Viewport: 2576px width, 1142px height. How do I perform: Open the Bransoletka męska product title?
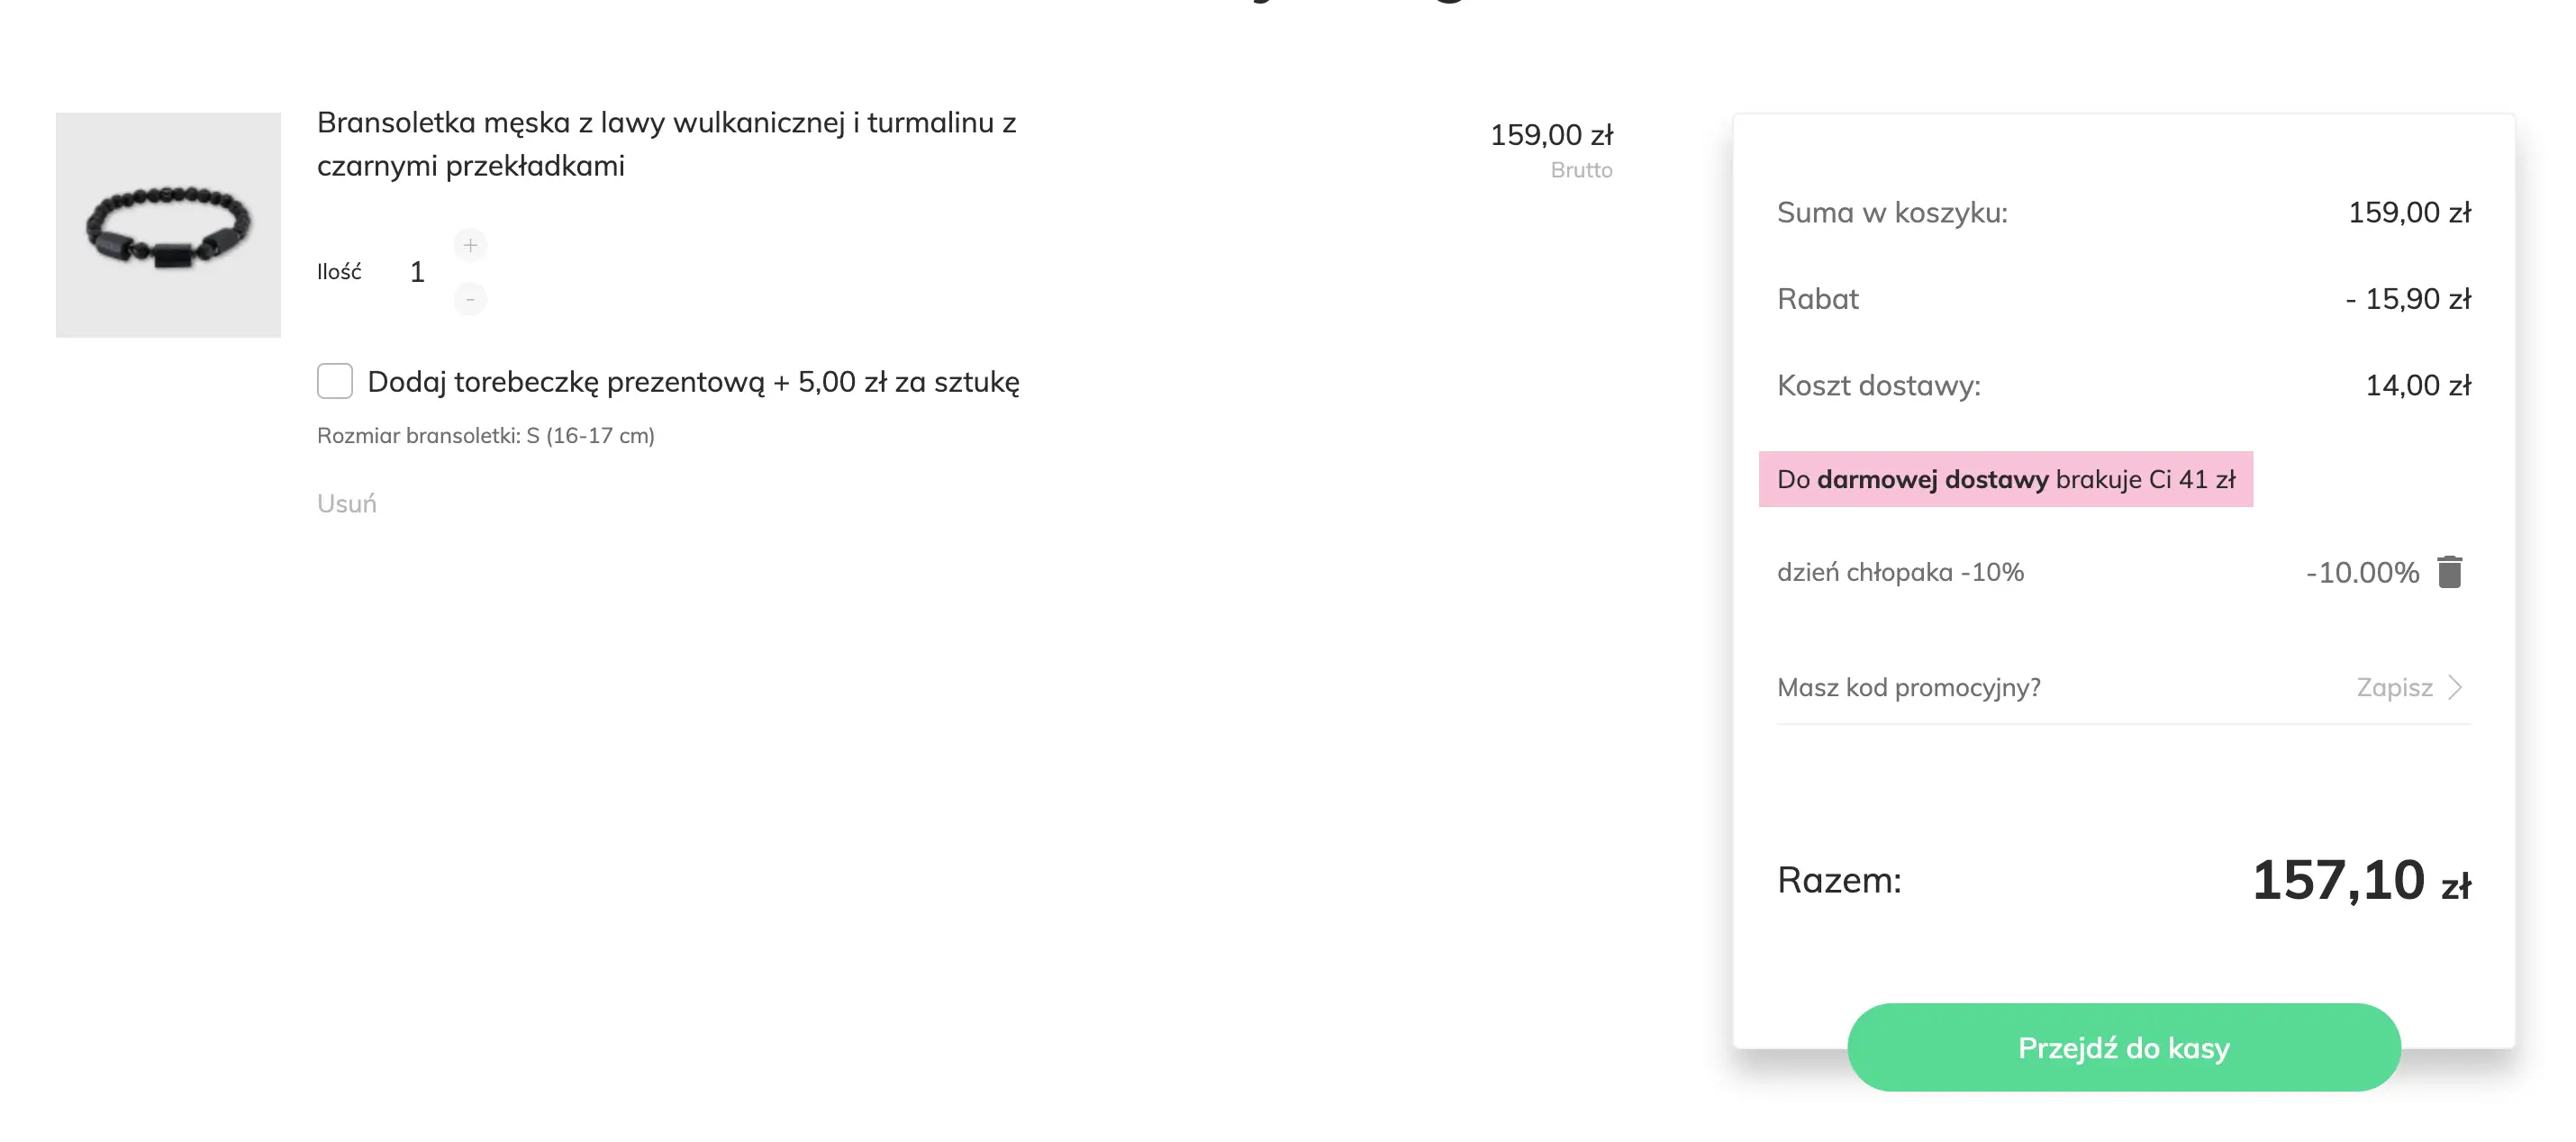(665, 144)
